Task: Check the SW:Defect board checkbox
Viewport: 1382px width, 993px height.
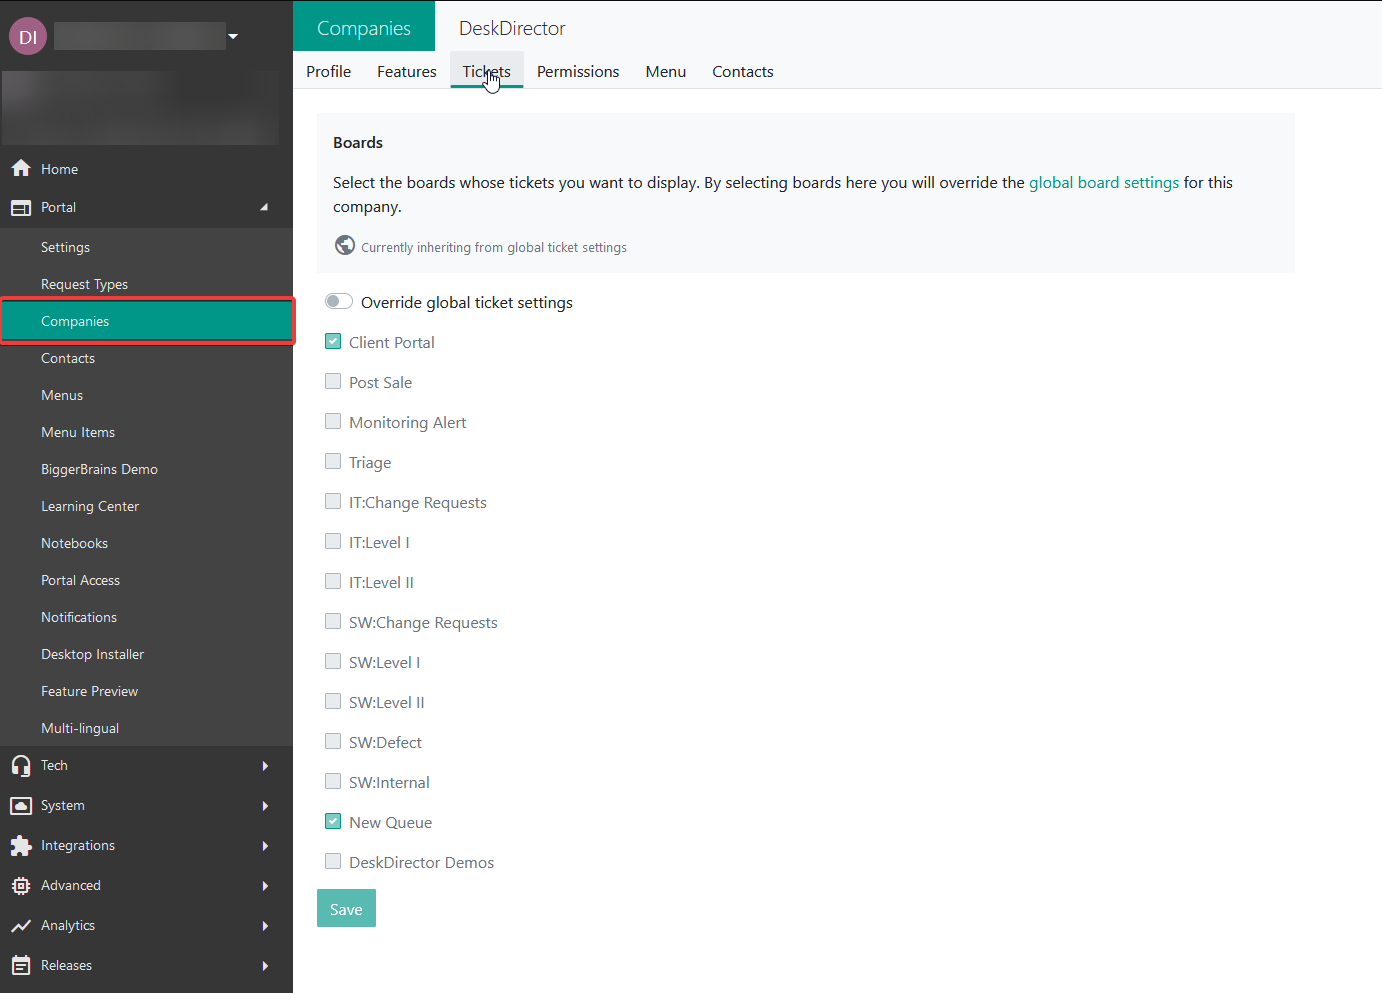Action: (x=333, y=741)
